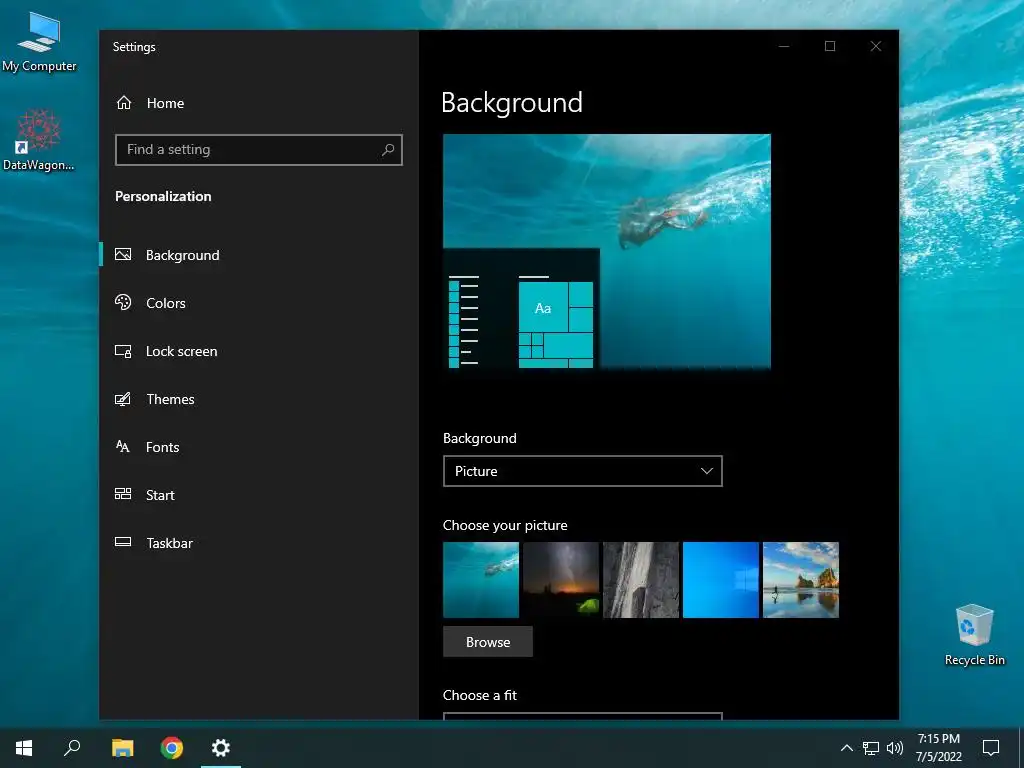Minimize the Settings window
The height and width of the screenshot is (768, 1024).
coord(784,46)
